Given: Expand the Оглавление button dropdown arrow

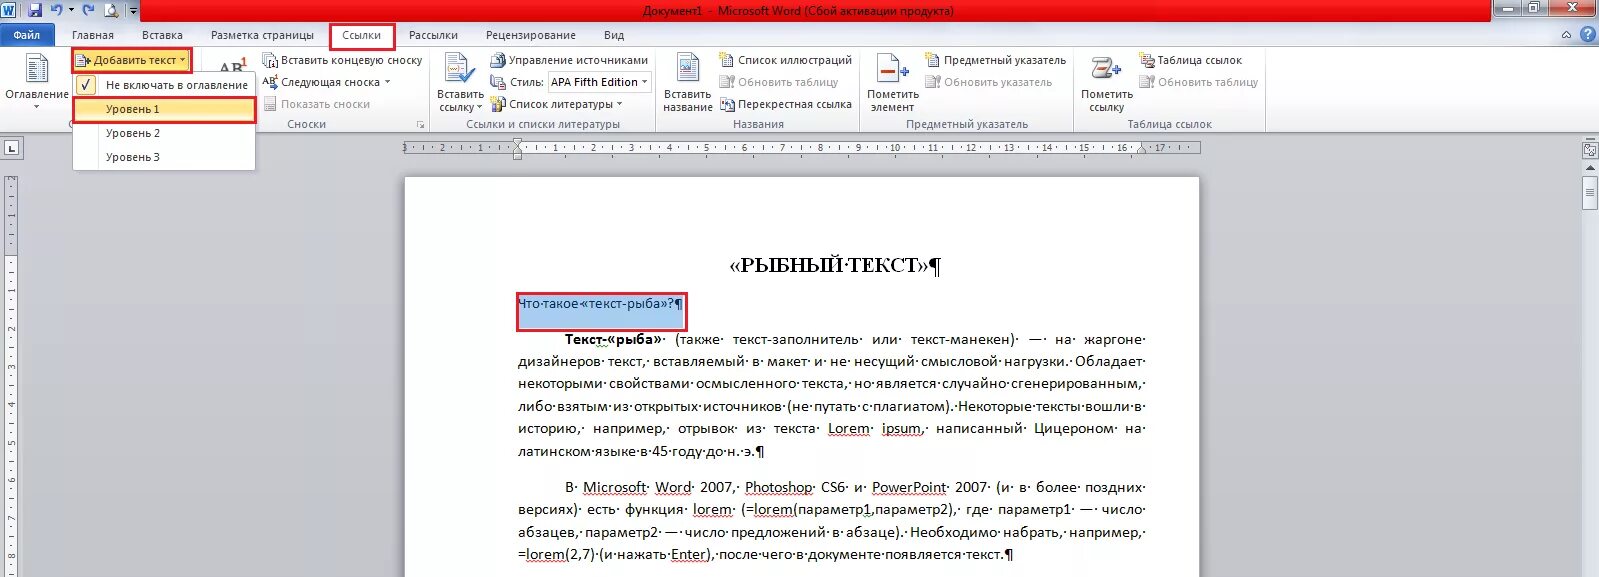Looking at the screenshot, I should click(x=37, y=106).
